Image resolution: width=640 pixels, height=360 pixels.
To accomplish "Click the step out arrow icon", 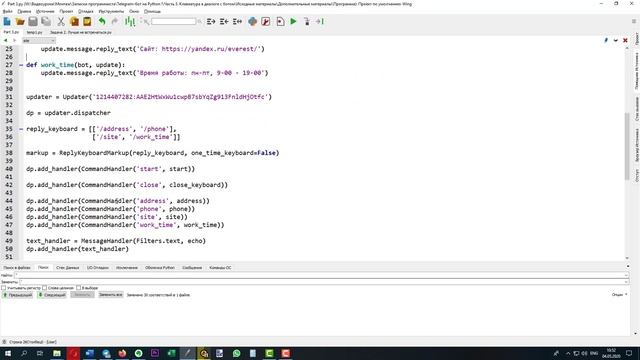I will 320,22.
